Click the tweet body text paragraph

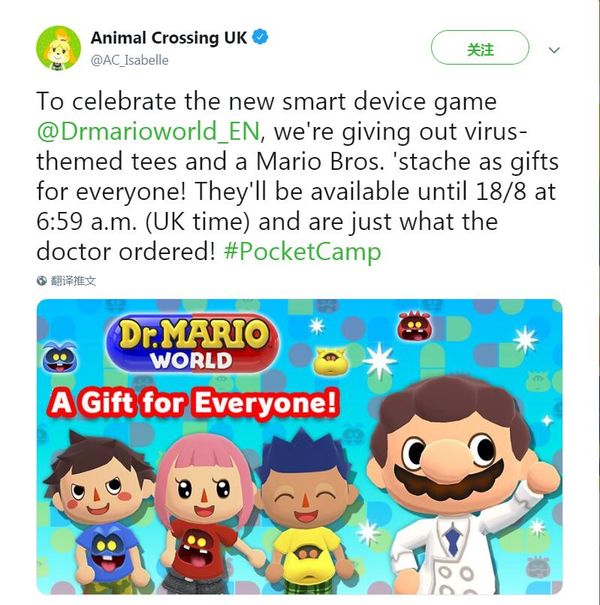click(297, 177)
